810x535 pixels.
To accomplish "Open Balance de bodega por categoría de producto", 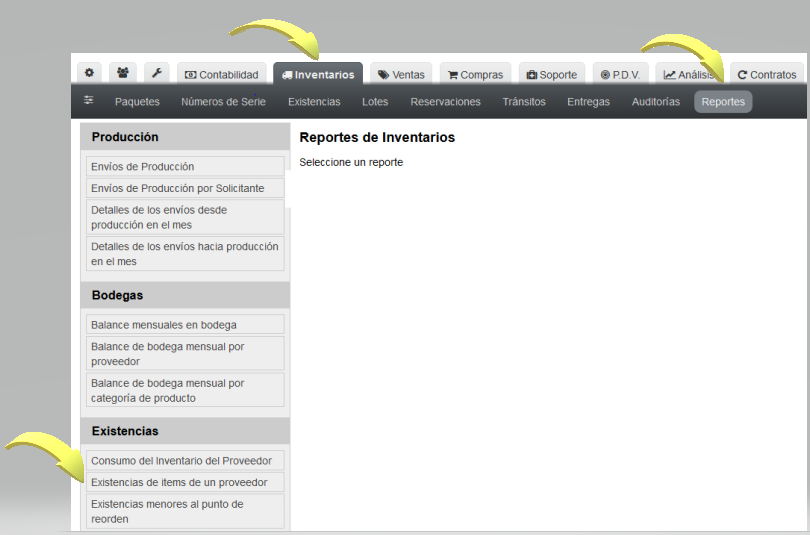I will [185, 390].
